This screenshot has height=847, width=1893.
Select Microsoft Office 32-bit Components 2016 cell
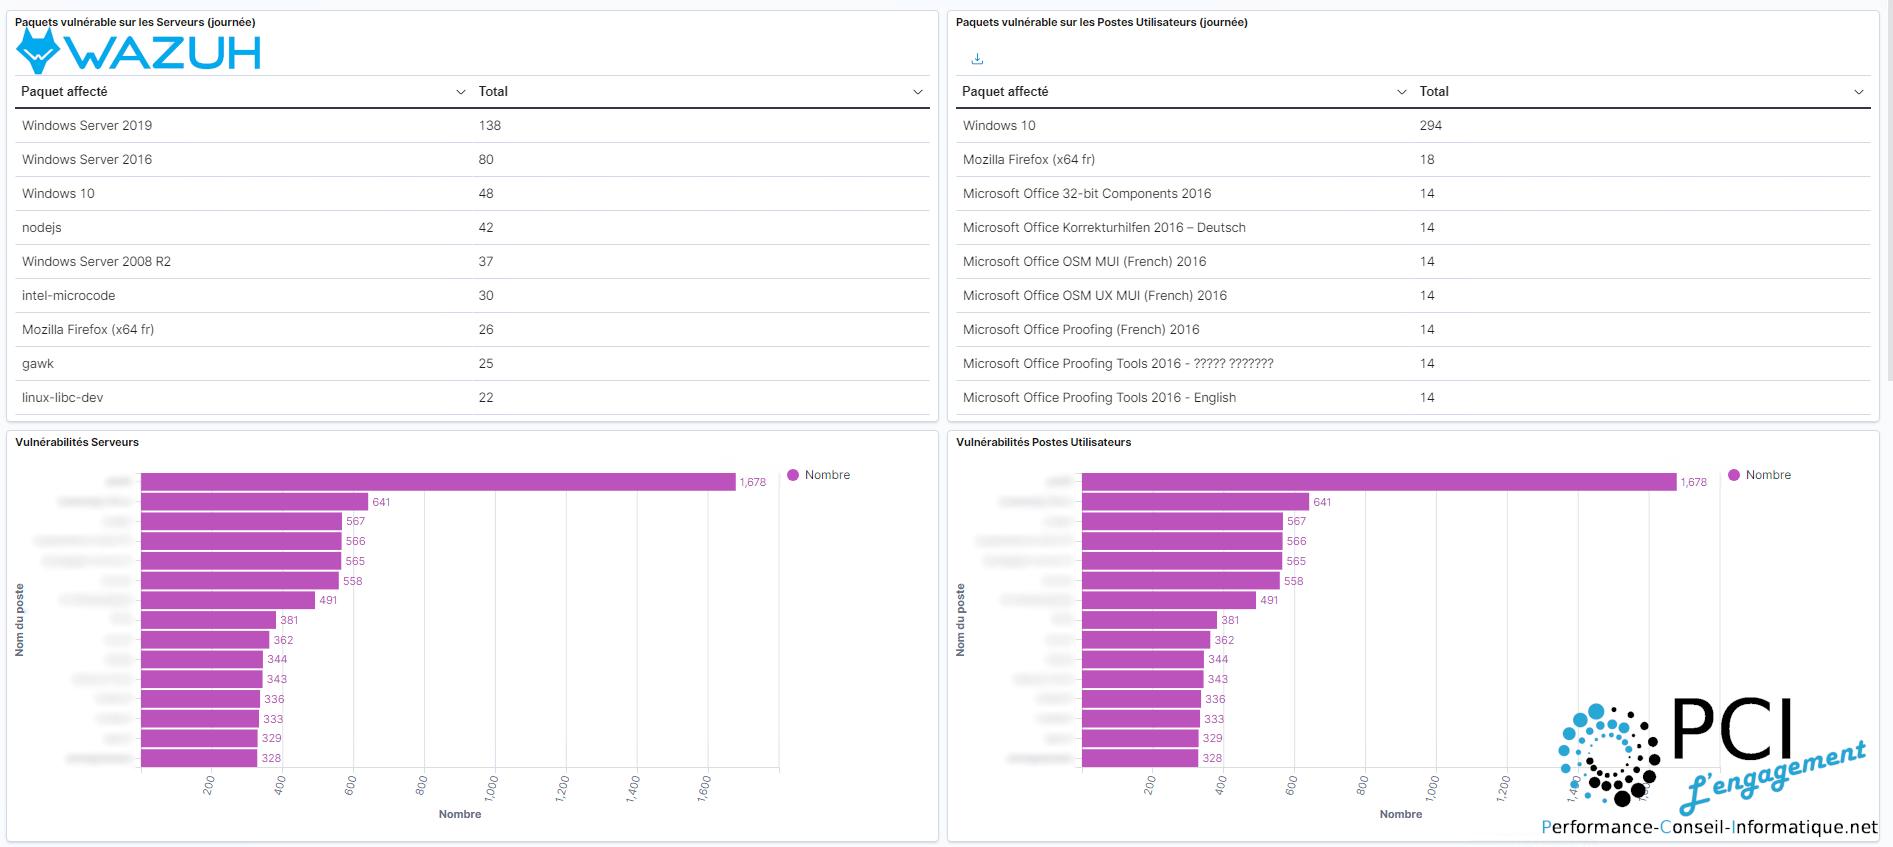[x=1087, y=193]
